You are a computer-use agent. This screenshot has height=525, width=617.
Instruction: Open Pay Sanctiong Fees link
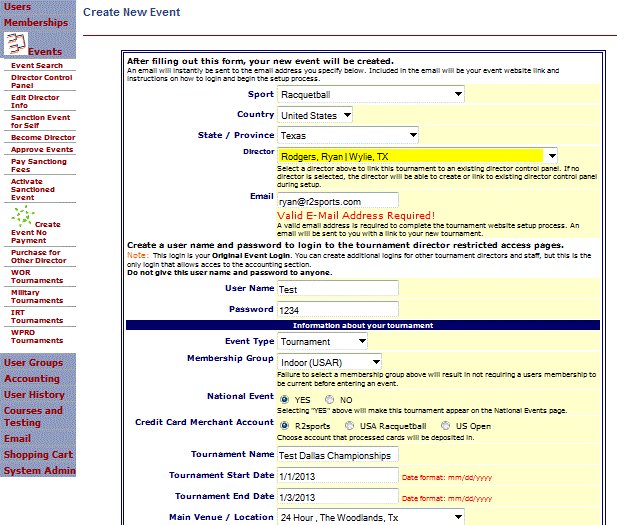click(39, 165)
